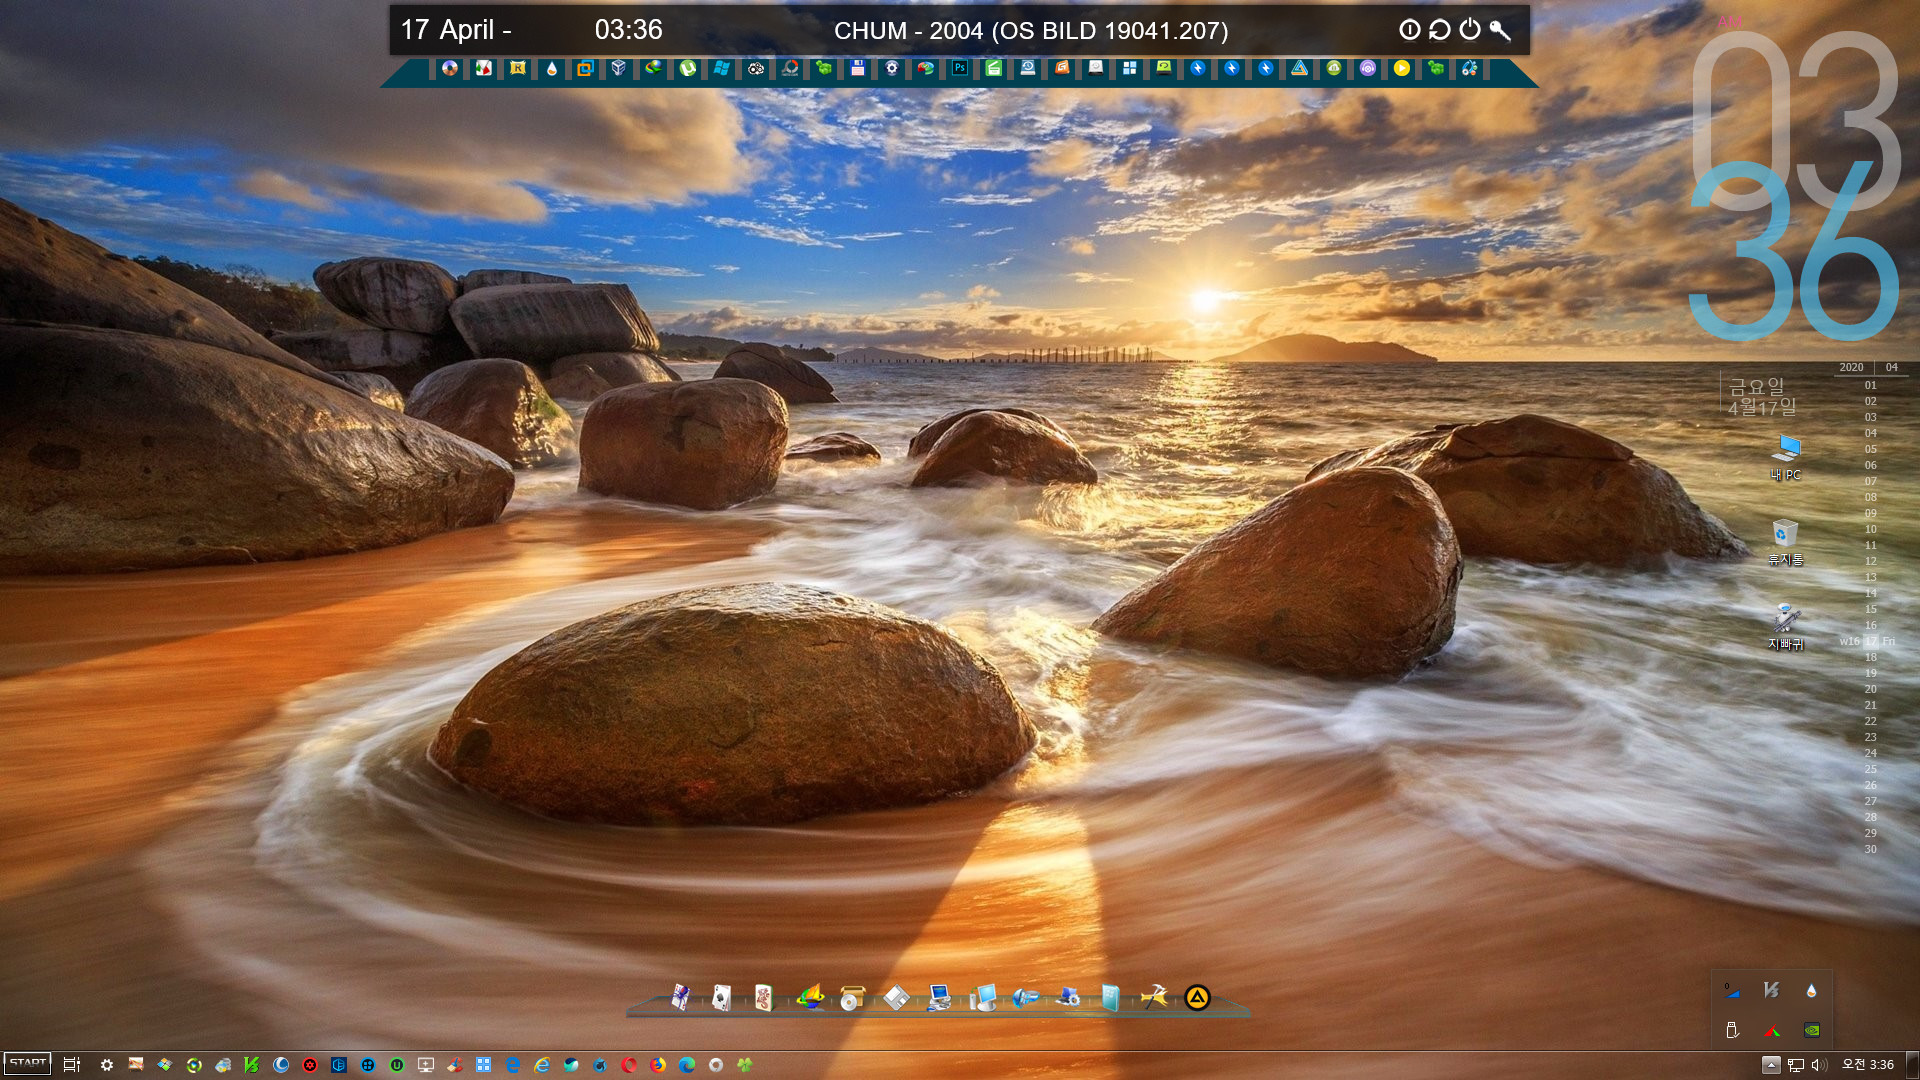Screen dimensions: 1920x1080
Task: Open the water drop icon in top launcher
Action: pos(552,68)
